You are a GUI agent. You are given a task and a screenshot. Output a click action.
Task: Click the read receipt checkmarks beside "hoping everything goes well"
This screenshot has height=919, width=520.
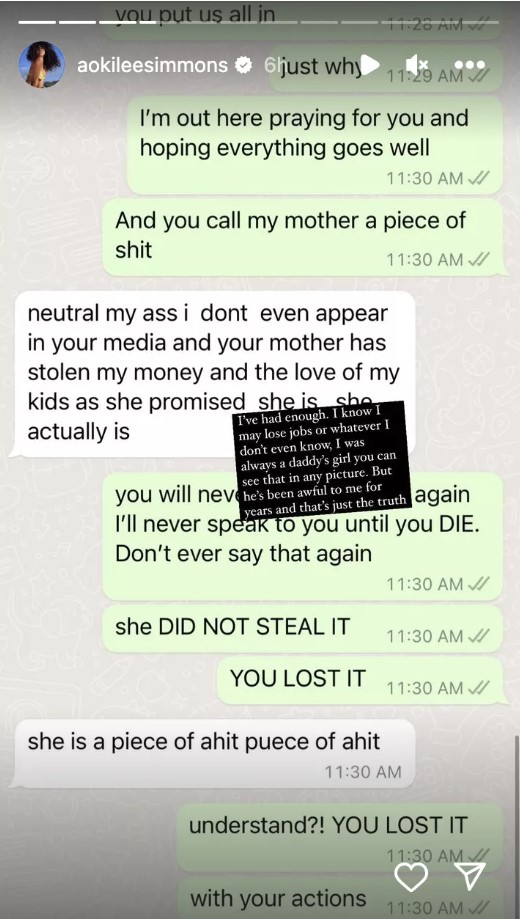478,179
